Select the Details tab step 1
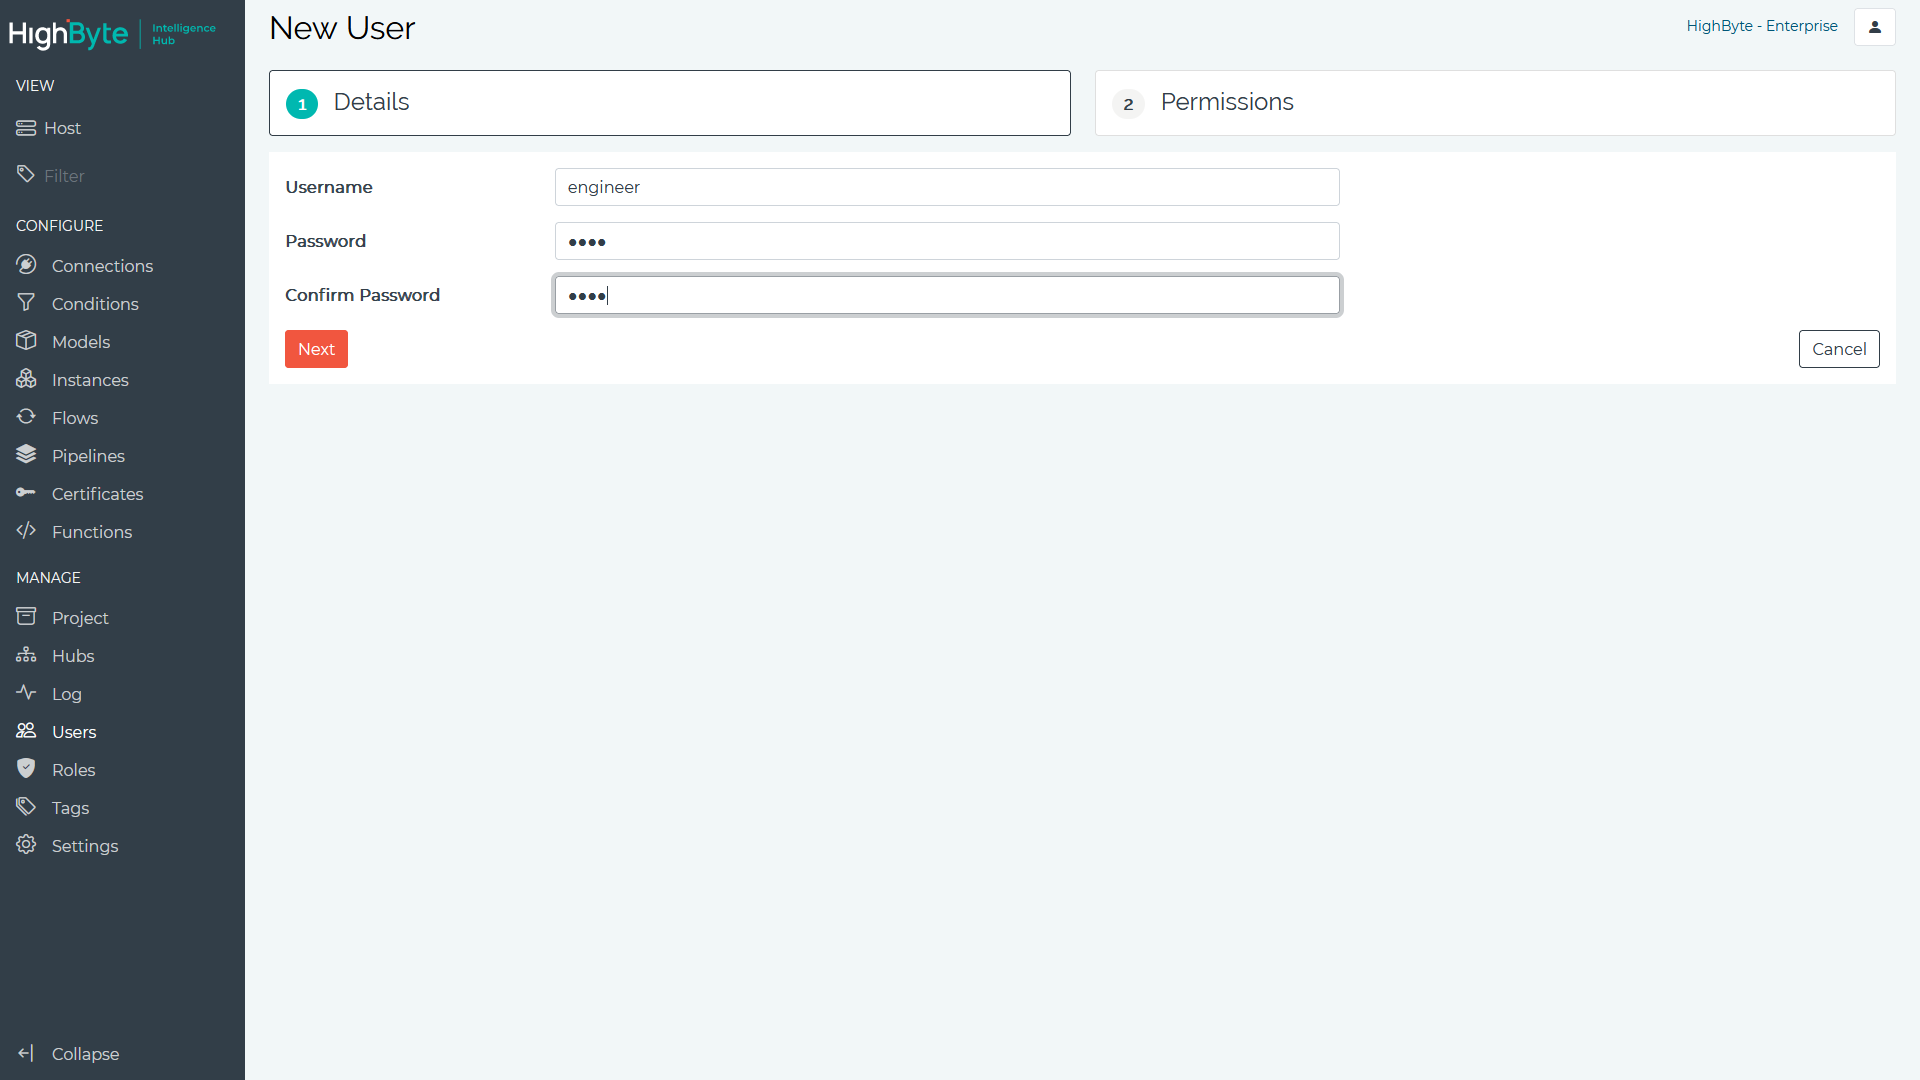Screen dimensions: 1920x1080 click(670, 103)
